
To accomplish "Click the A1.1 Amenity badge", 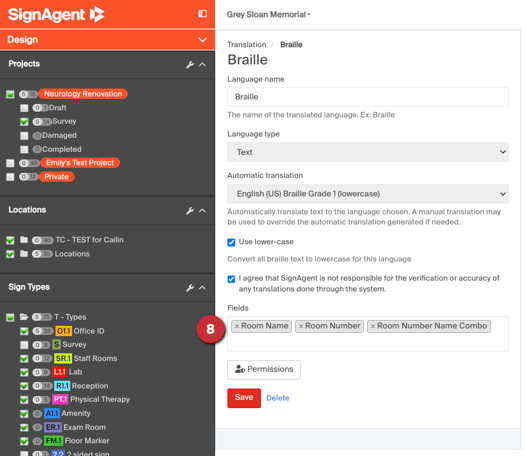I will tap(52, 413).
